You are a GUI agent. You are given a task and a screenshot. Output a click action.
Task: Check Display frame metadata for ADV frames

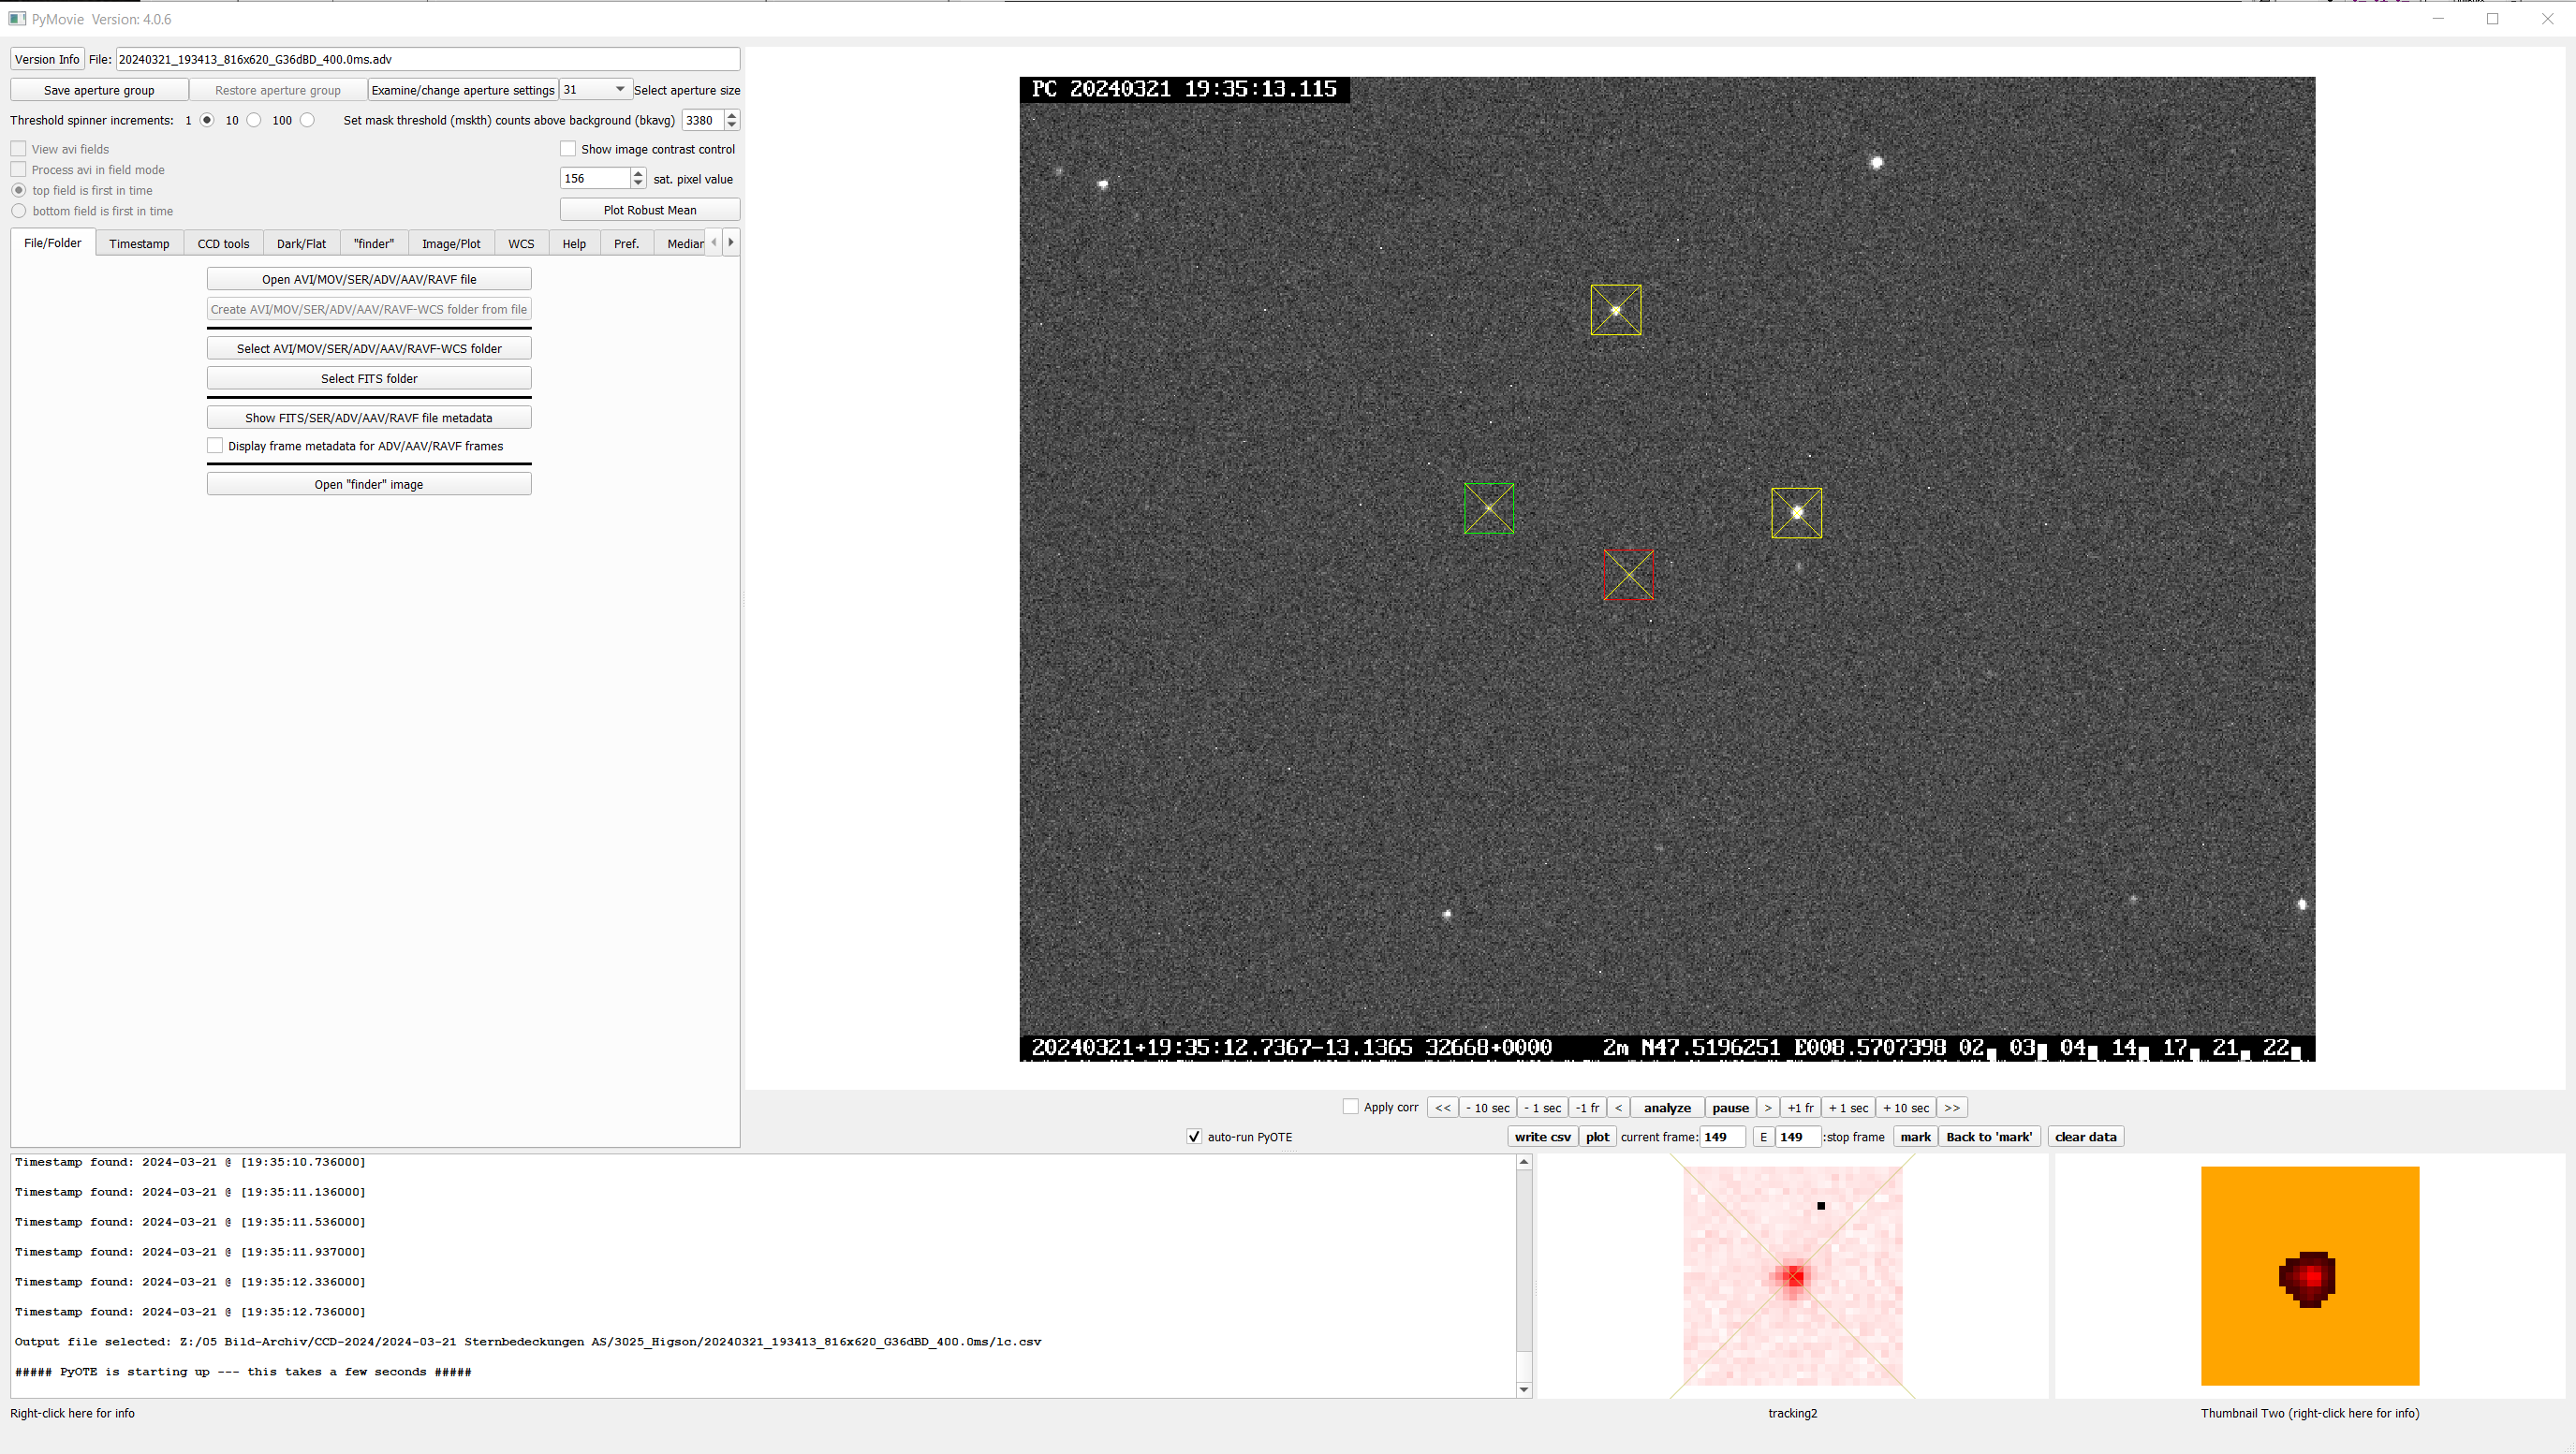[215, 446]
